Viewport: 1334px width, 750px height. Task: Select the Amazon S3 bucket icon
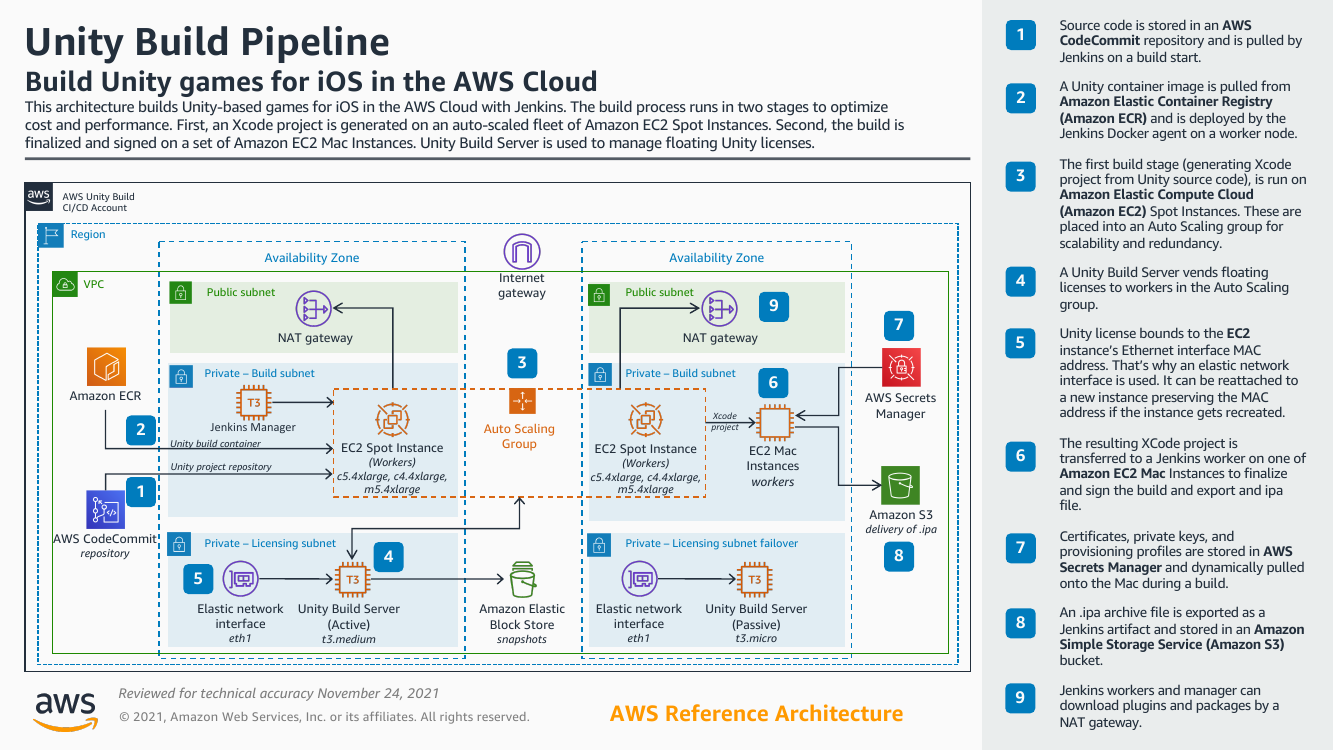pos(900,485)
